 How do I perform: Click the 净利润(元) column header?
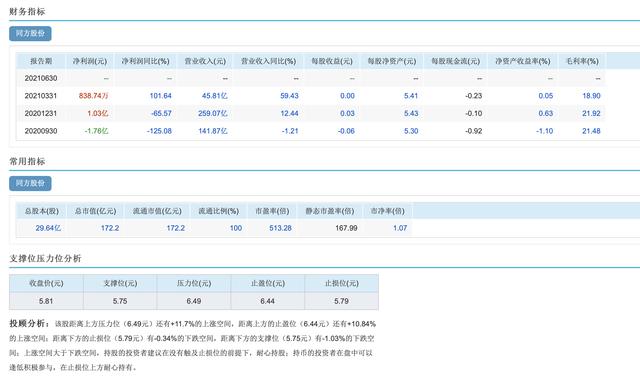(90, 61)
